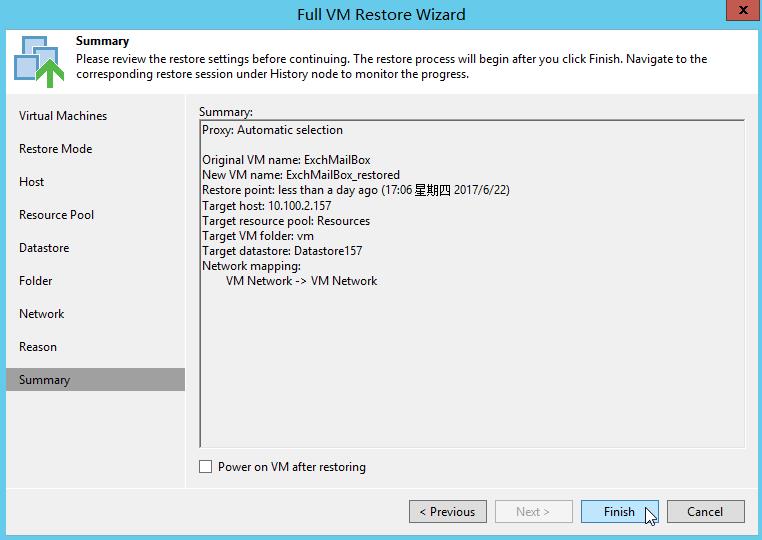Click 'Target VM folder: vm' line
Viewport: 762px width, 540px height.
pyautogui.click(x=258, y=236)
